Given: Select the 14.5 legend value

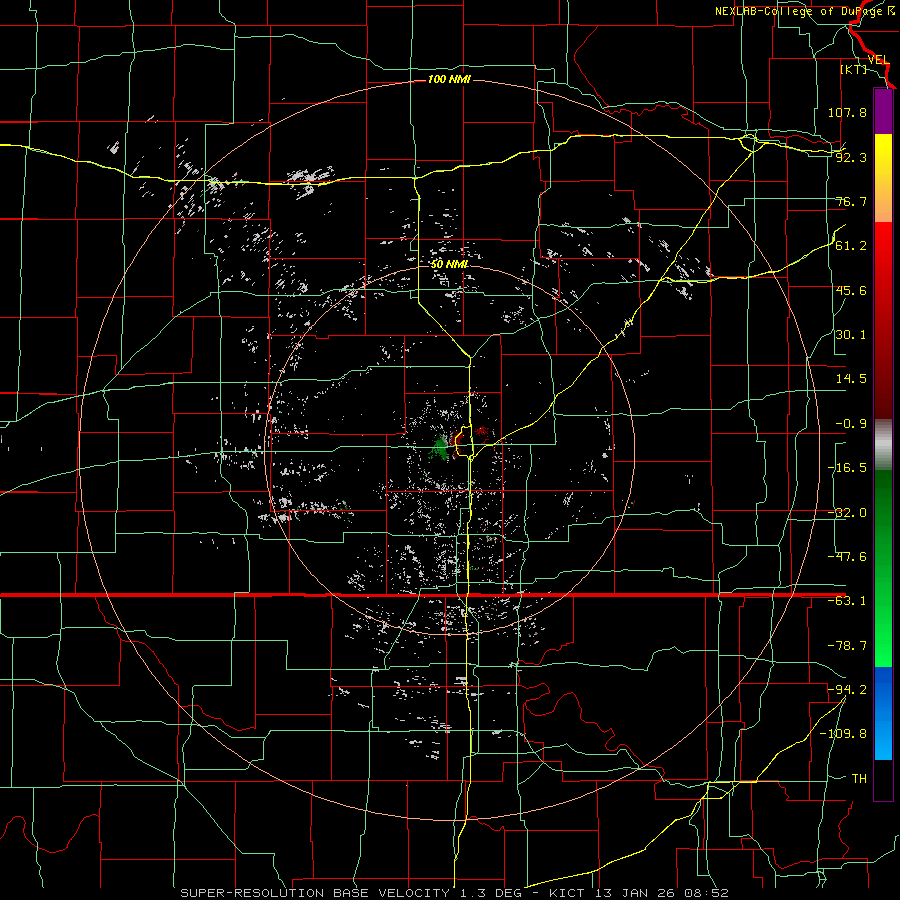Looking at the screenshot, I should (851, 379).
